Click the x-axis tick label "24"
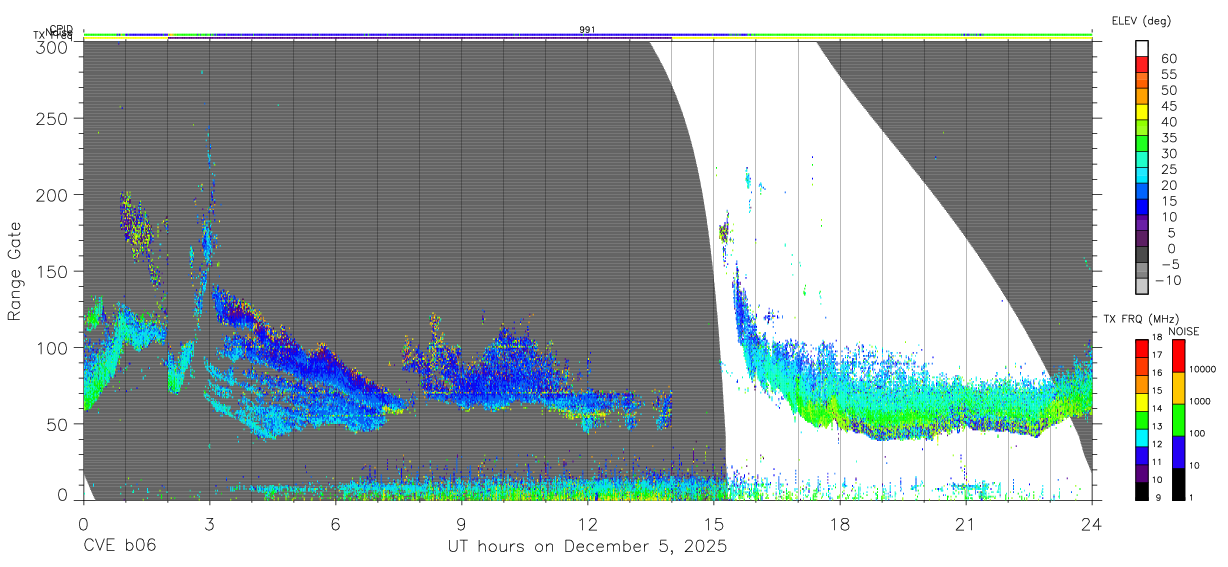Screen dimensions: 1228x567 (1092, 523)
